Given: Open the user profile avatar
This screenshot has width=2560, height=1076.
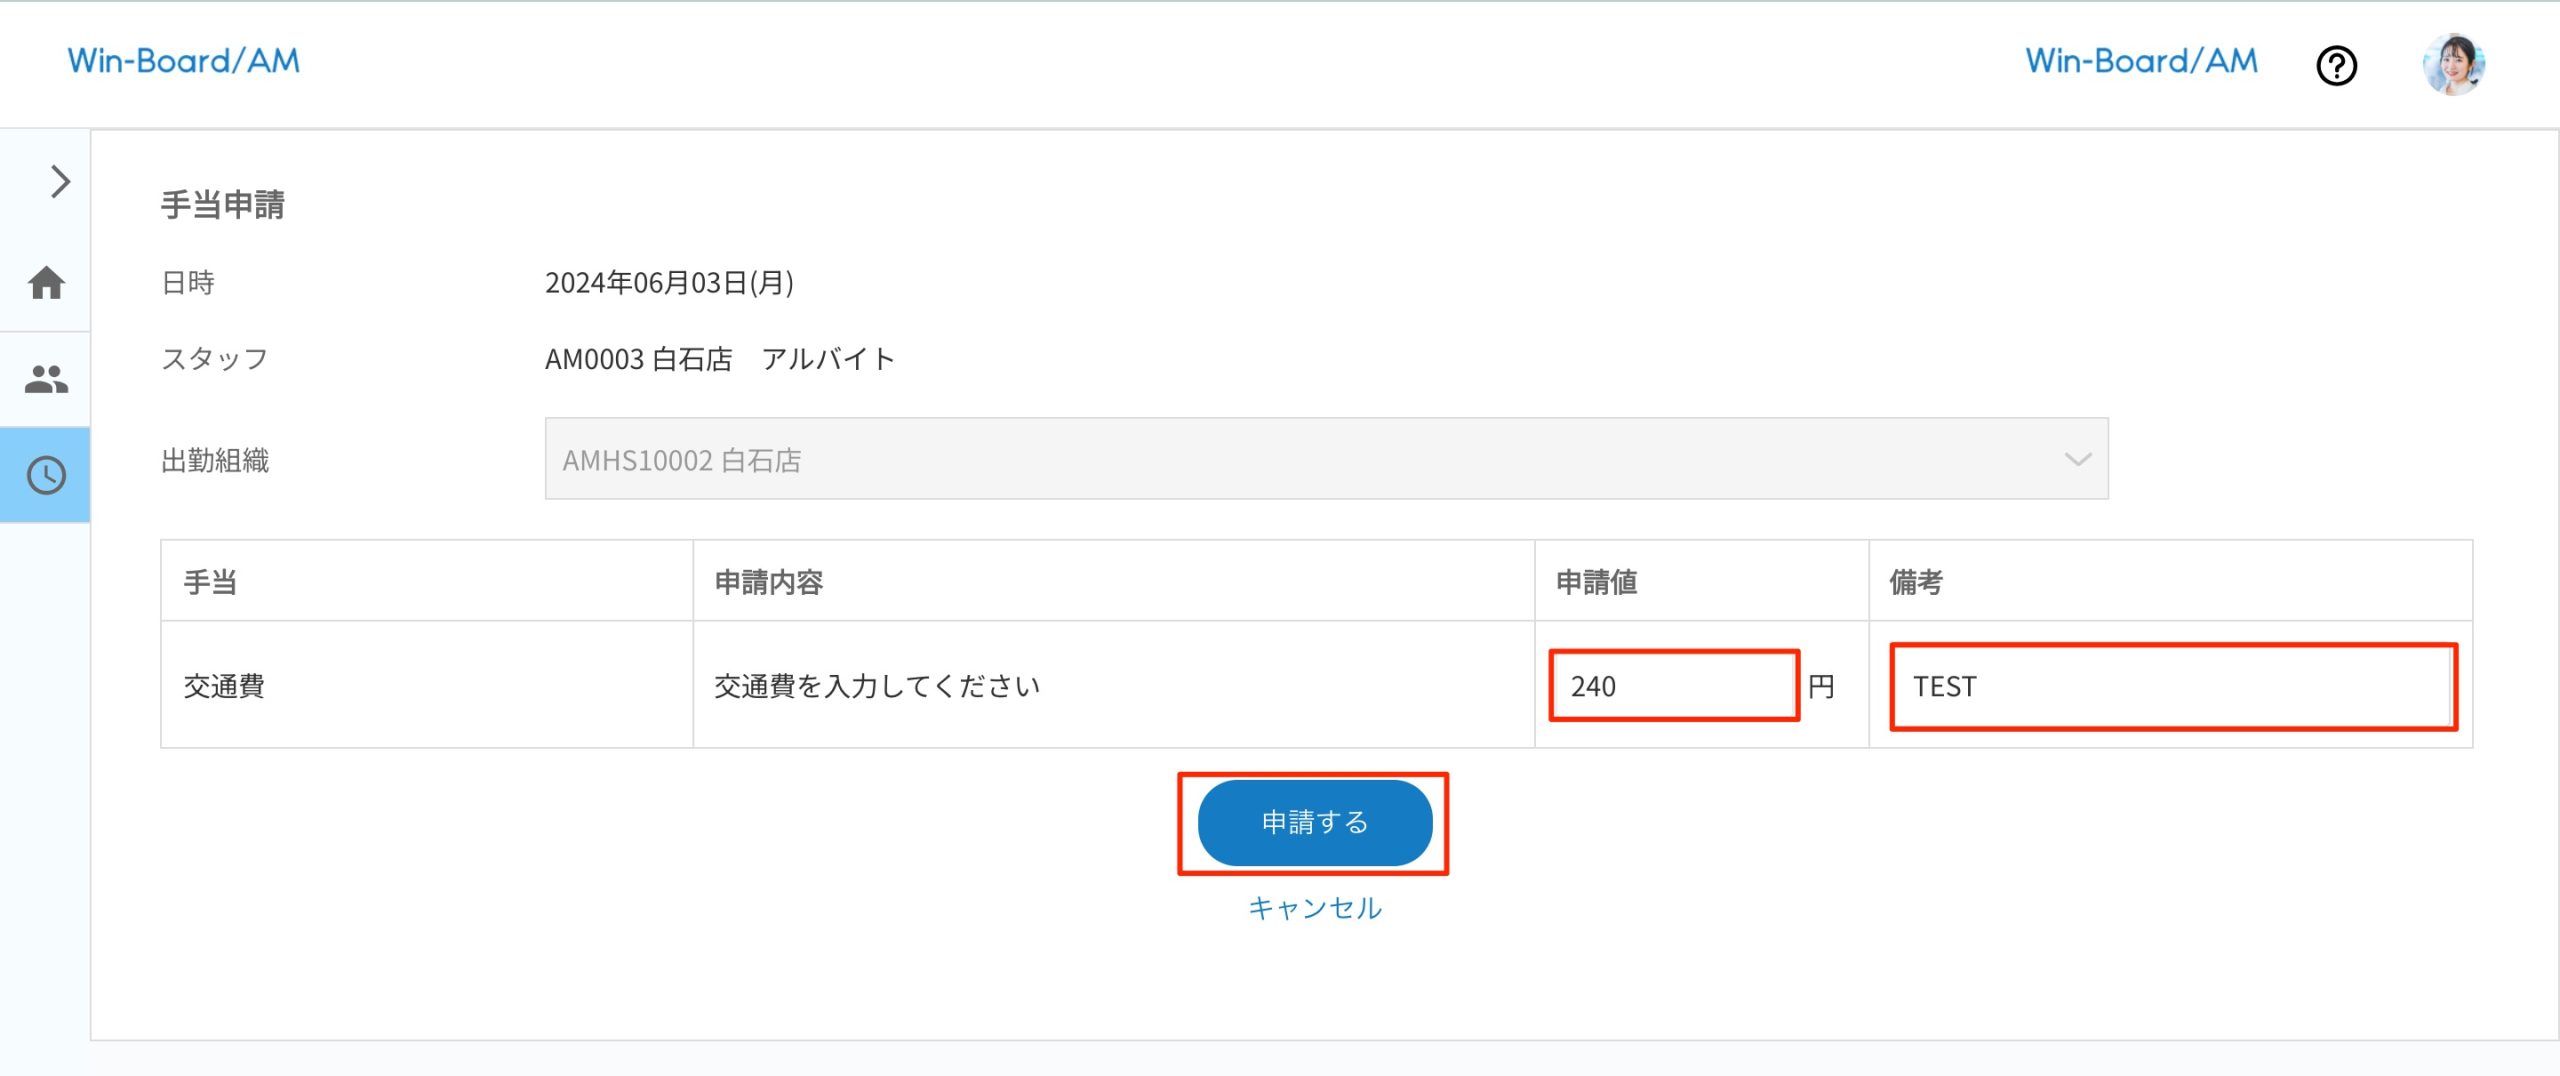Looking at the screenshot, I should click(2460, 64).
